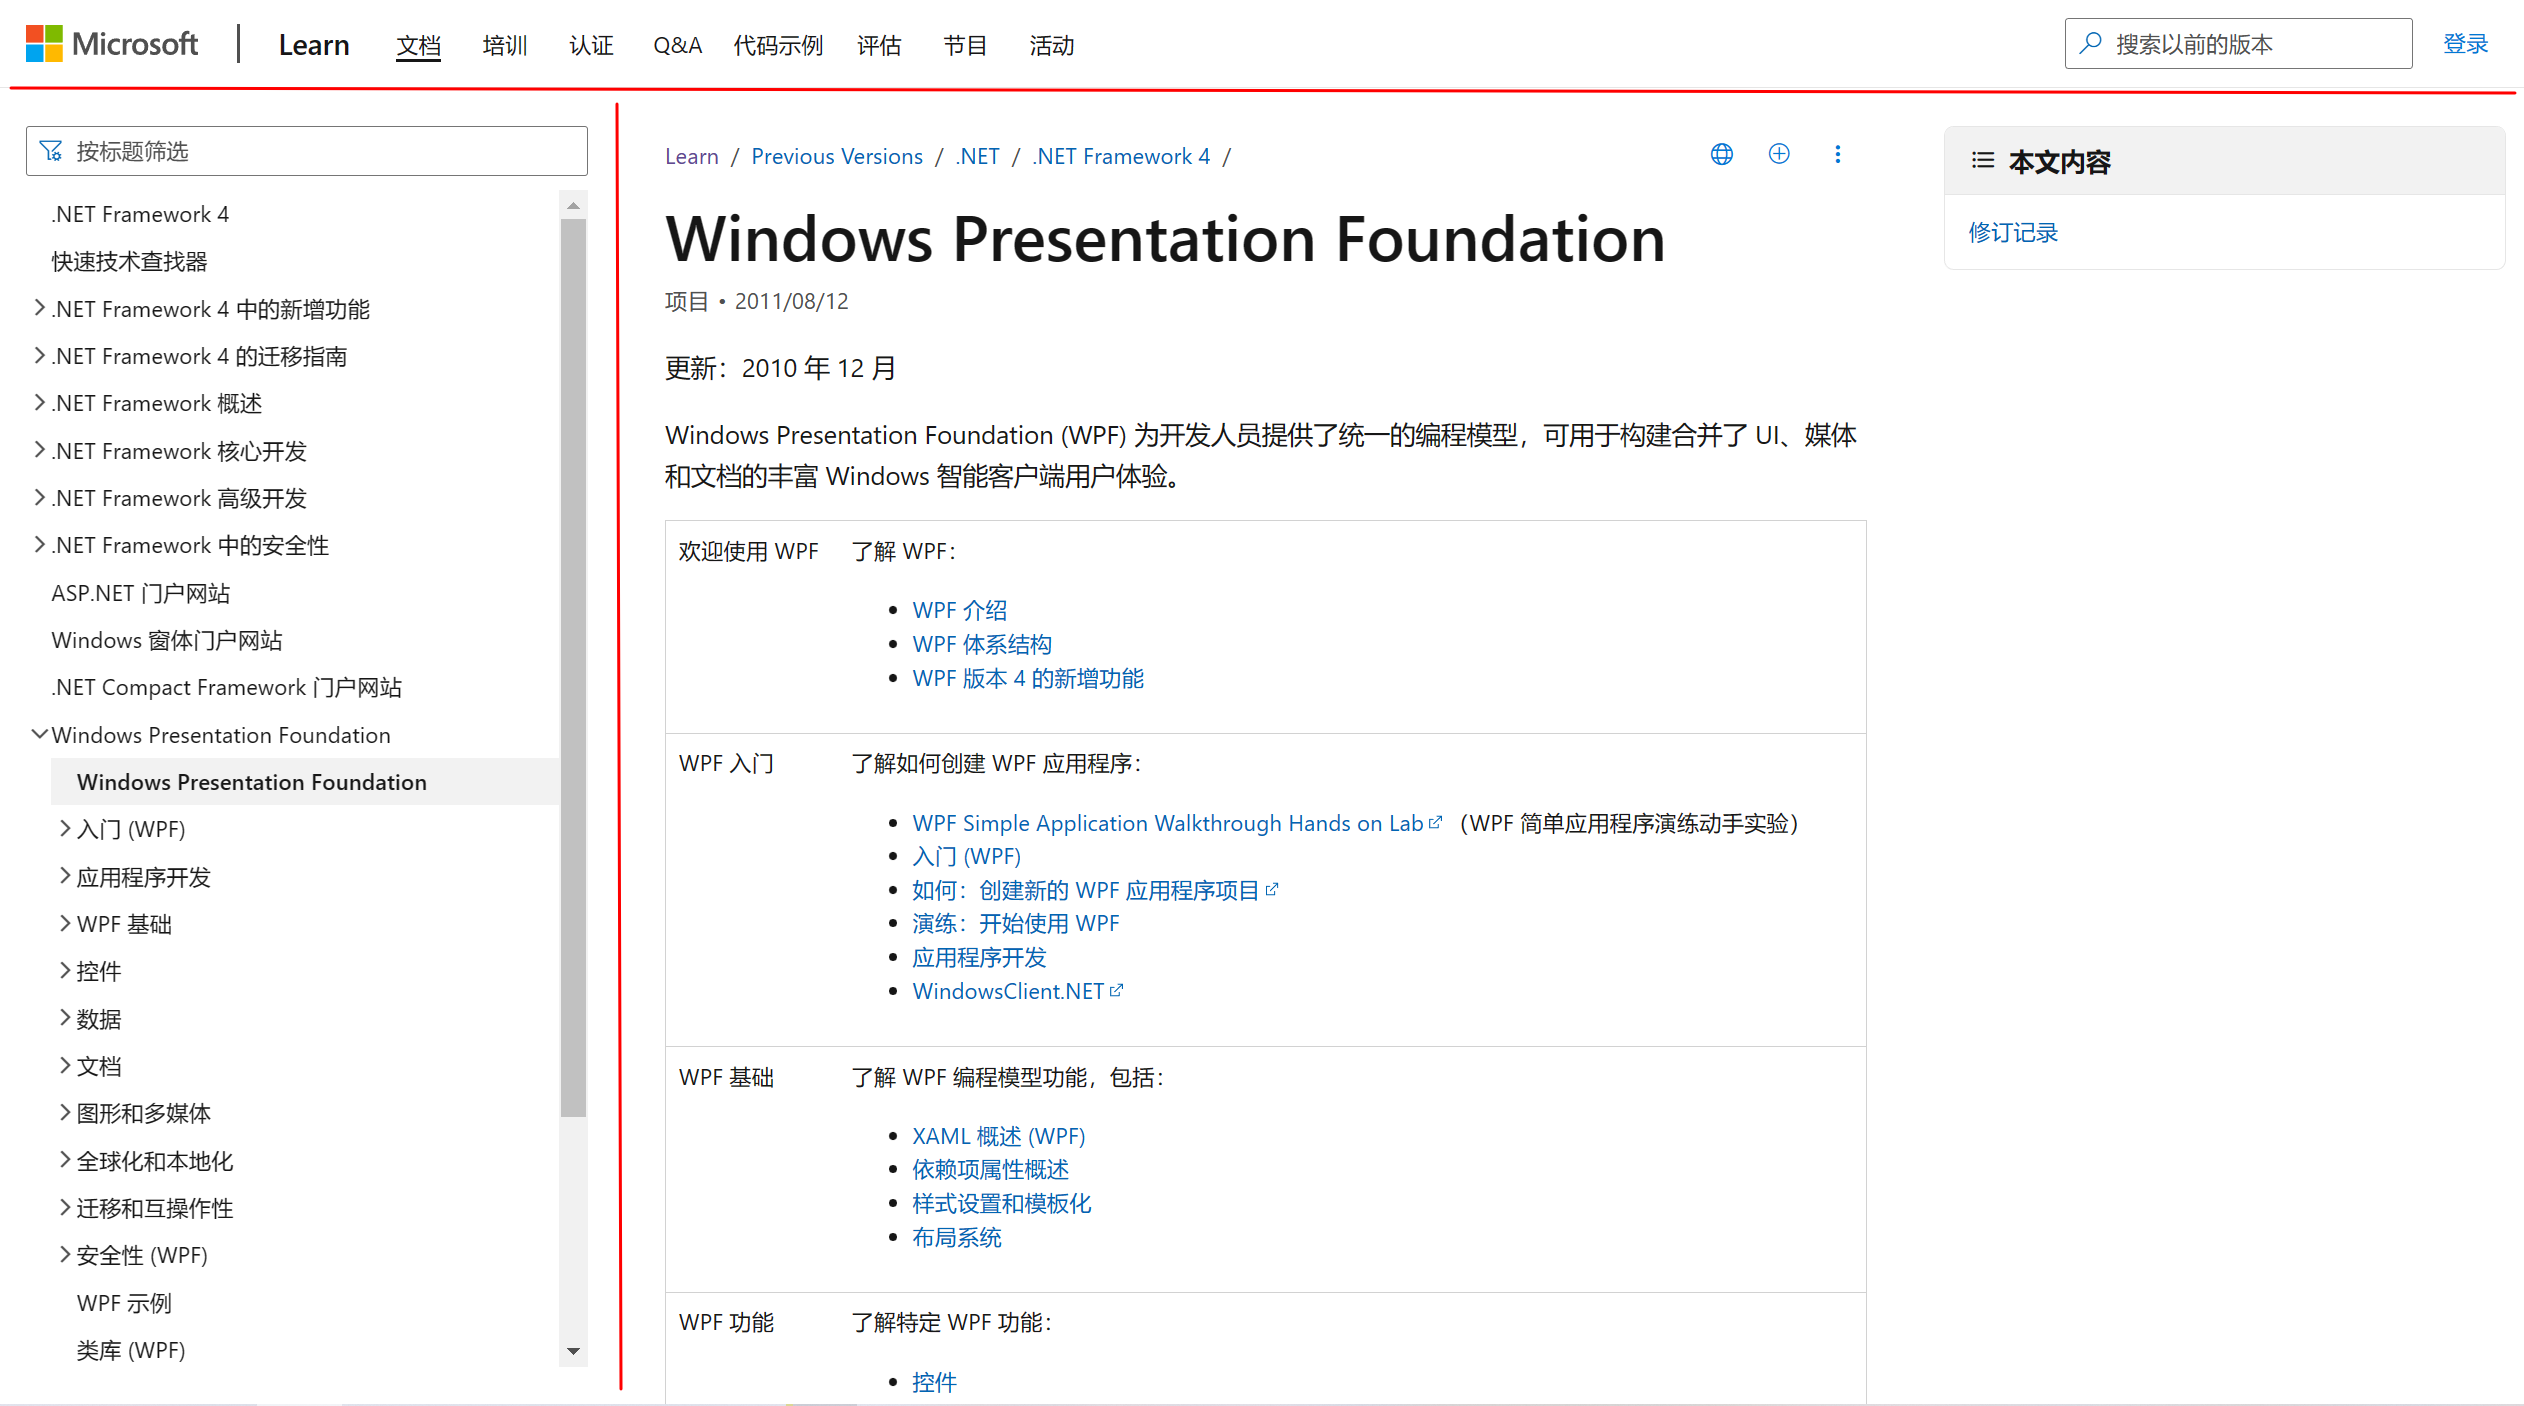The image size is (2524, 1406).
Task: Click external link icon beside WindowsClient.NET
Action: click(x=1117, y=991)
